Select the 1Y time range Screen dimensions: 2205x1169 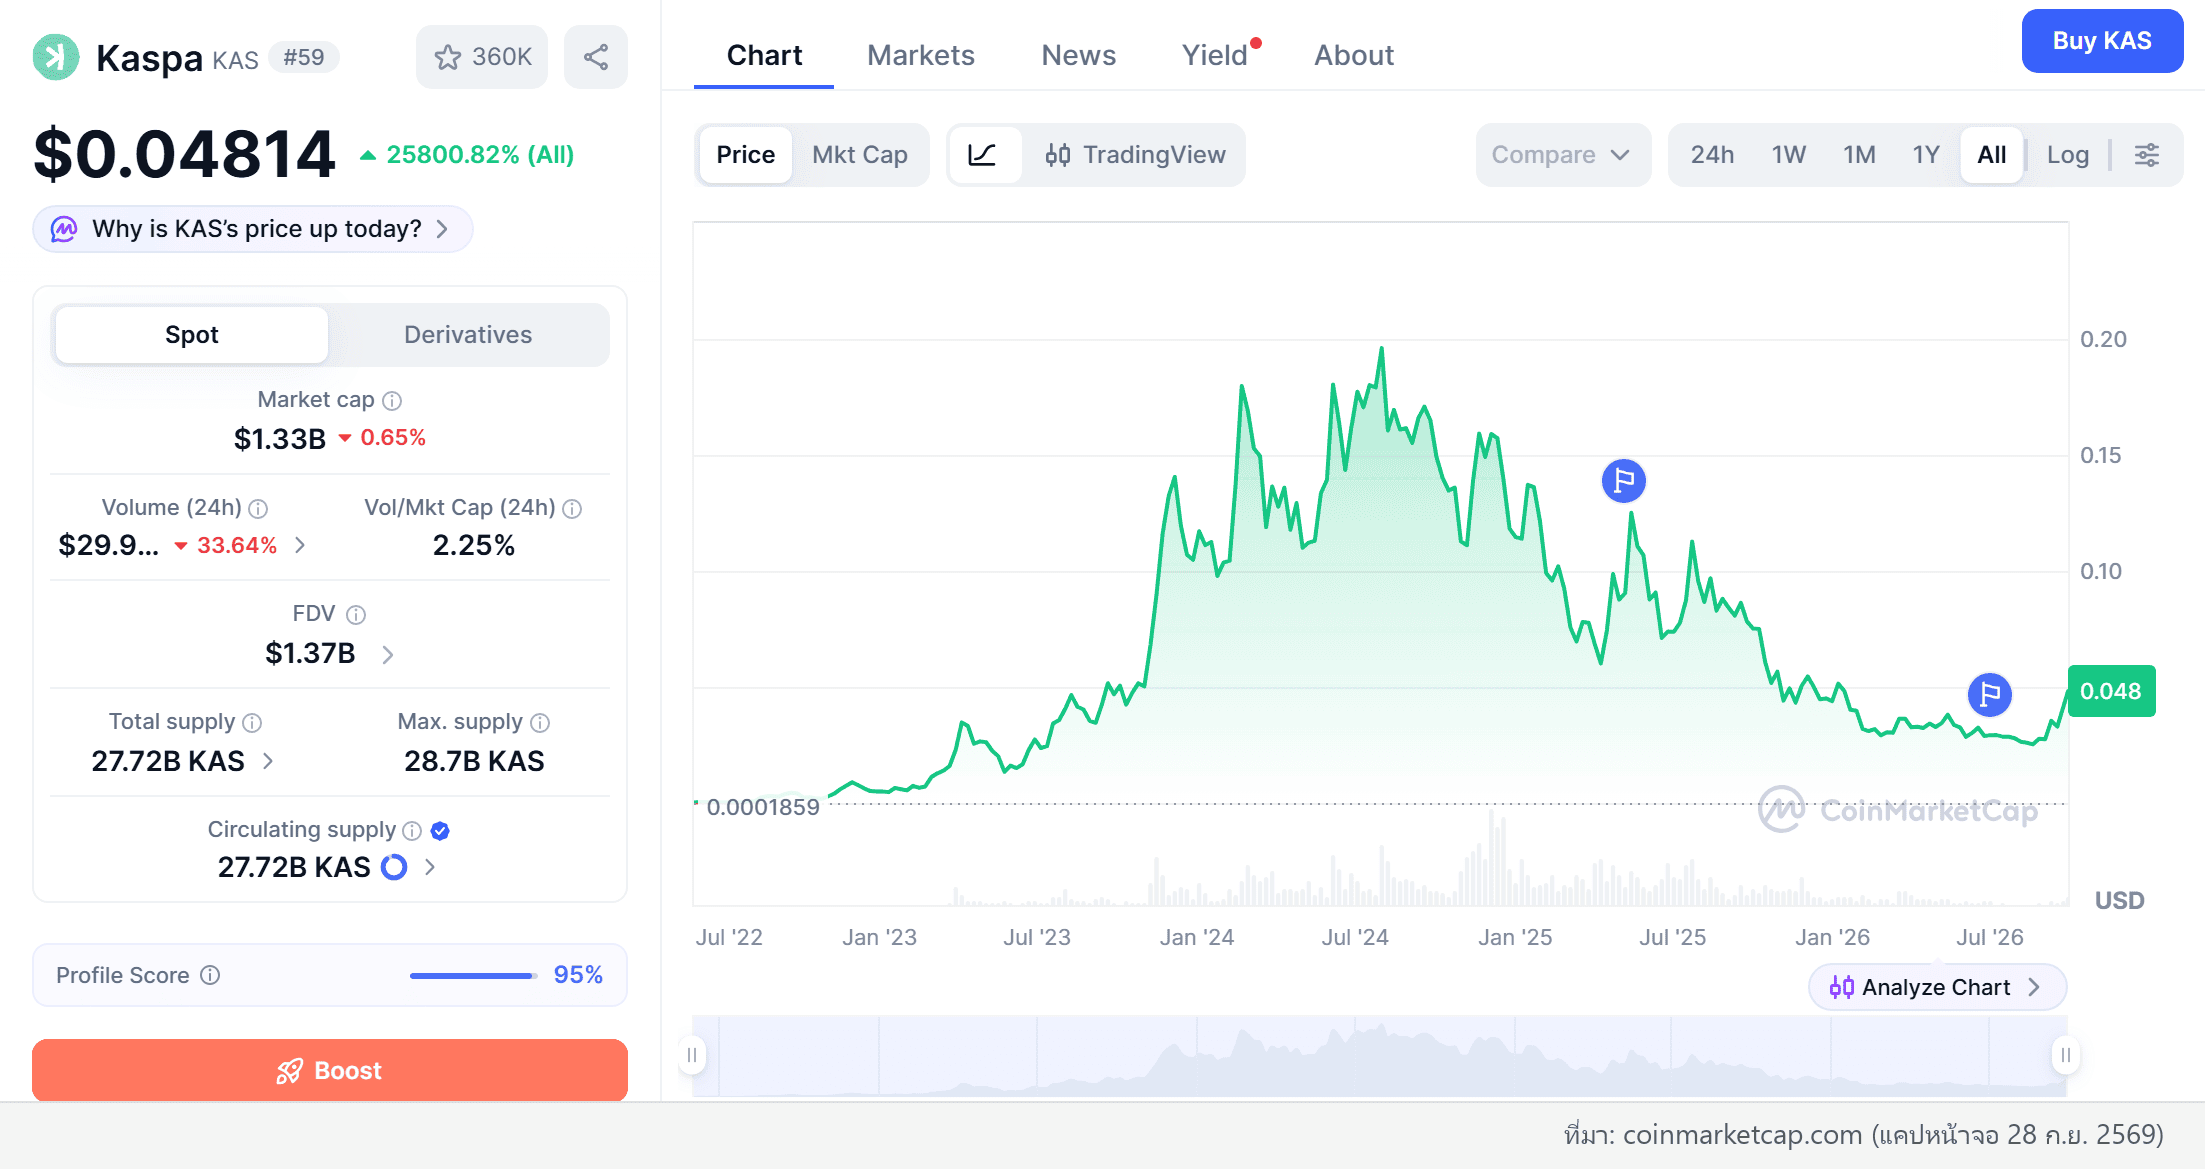[x=1926, y=155]
